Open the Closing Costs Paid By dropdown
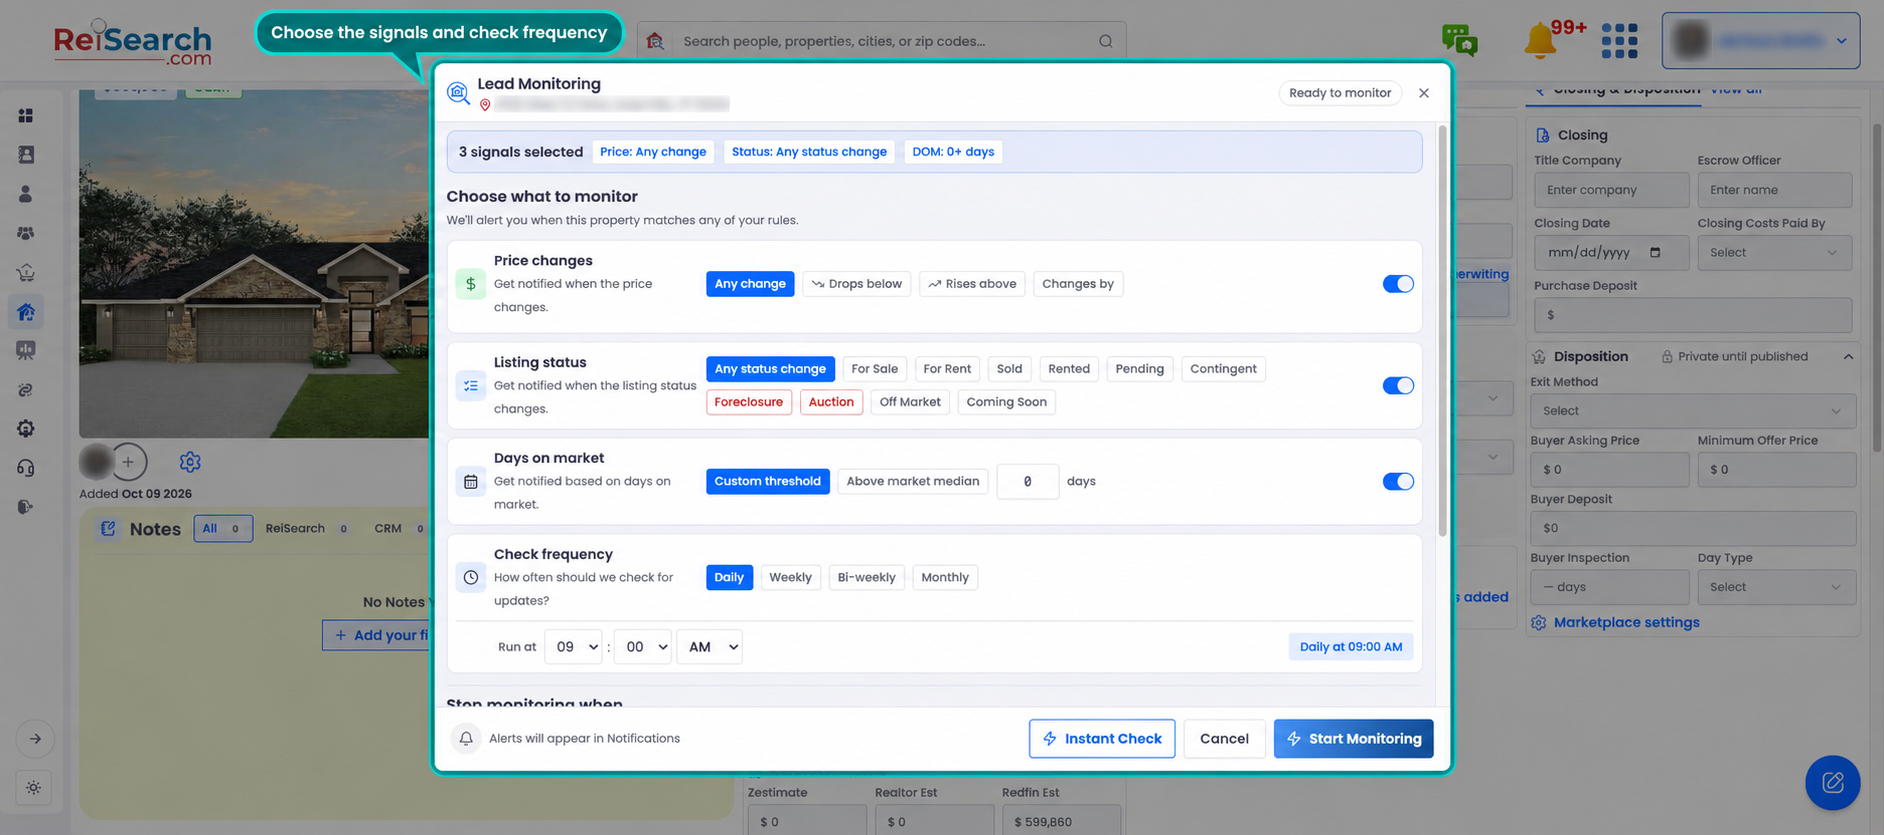1884x835 pixels. 1774,253
